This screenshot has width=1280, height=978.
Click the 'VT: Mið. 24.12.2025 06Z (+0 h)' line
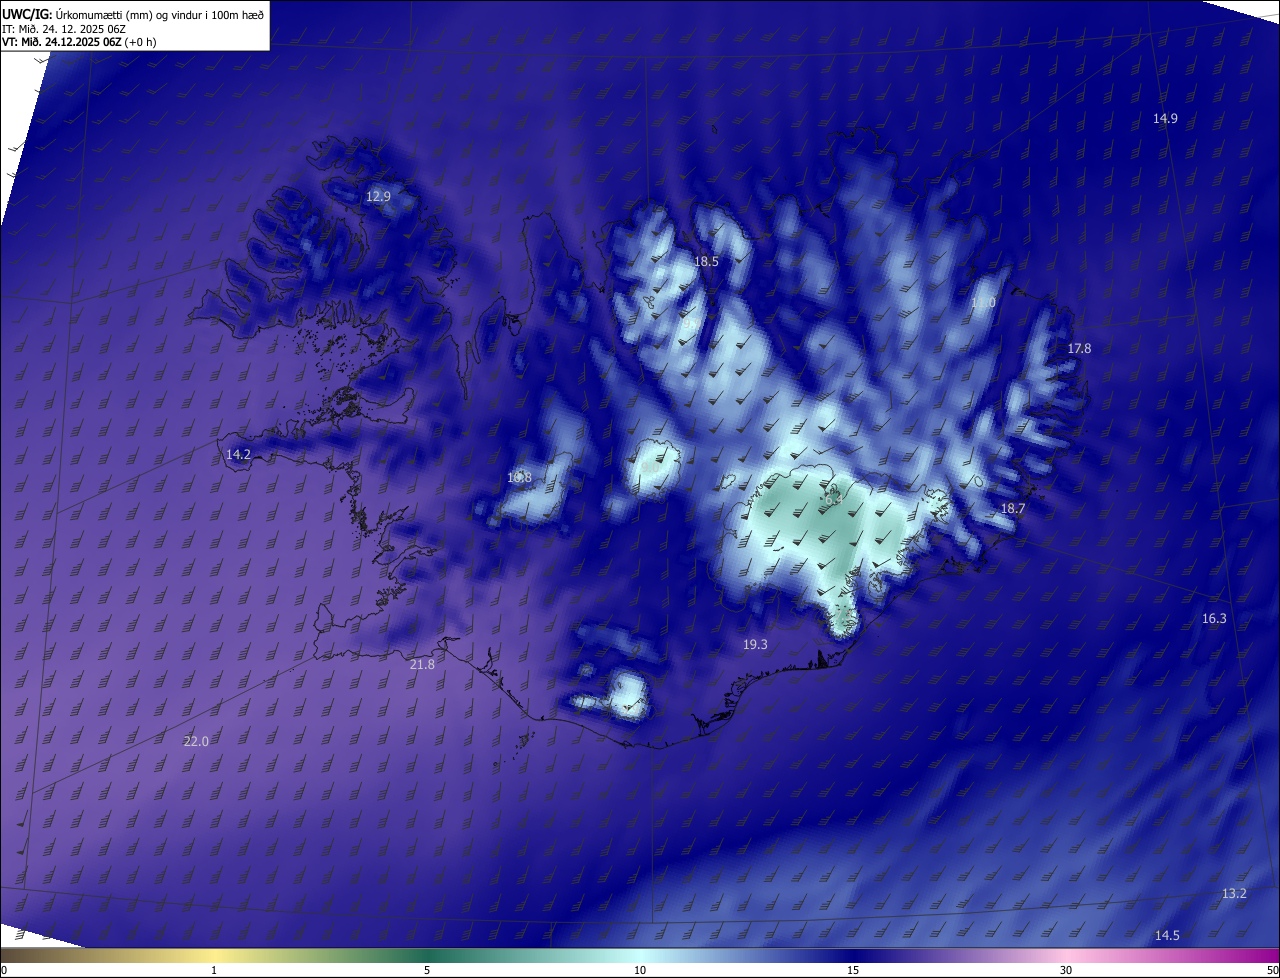click(x=79, y=42)
